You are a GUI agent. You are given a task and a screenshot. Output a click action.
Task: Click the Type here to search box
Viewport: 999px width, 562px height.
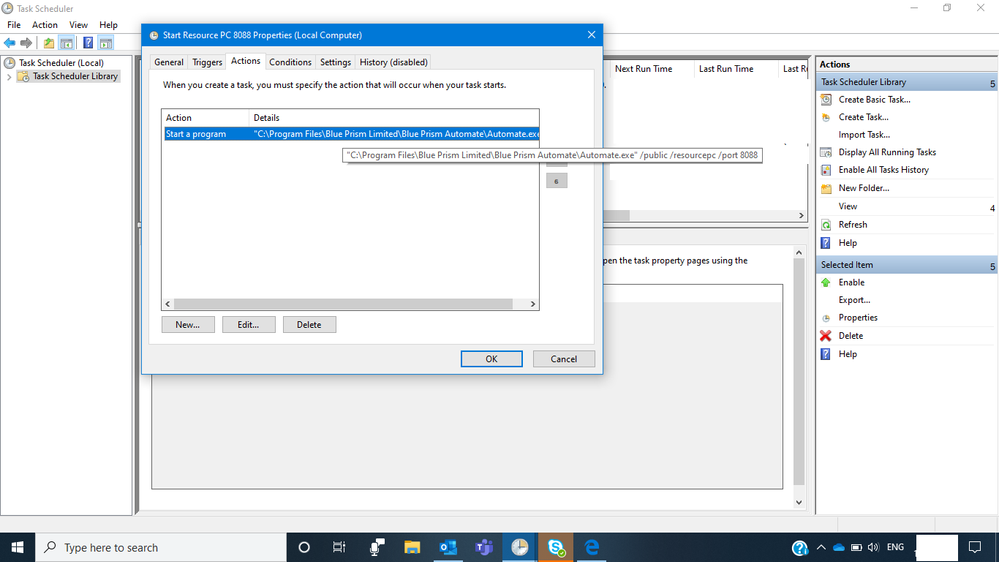pyautogui.click(x=161, y=547)
